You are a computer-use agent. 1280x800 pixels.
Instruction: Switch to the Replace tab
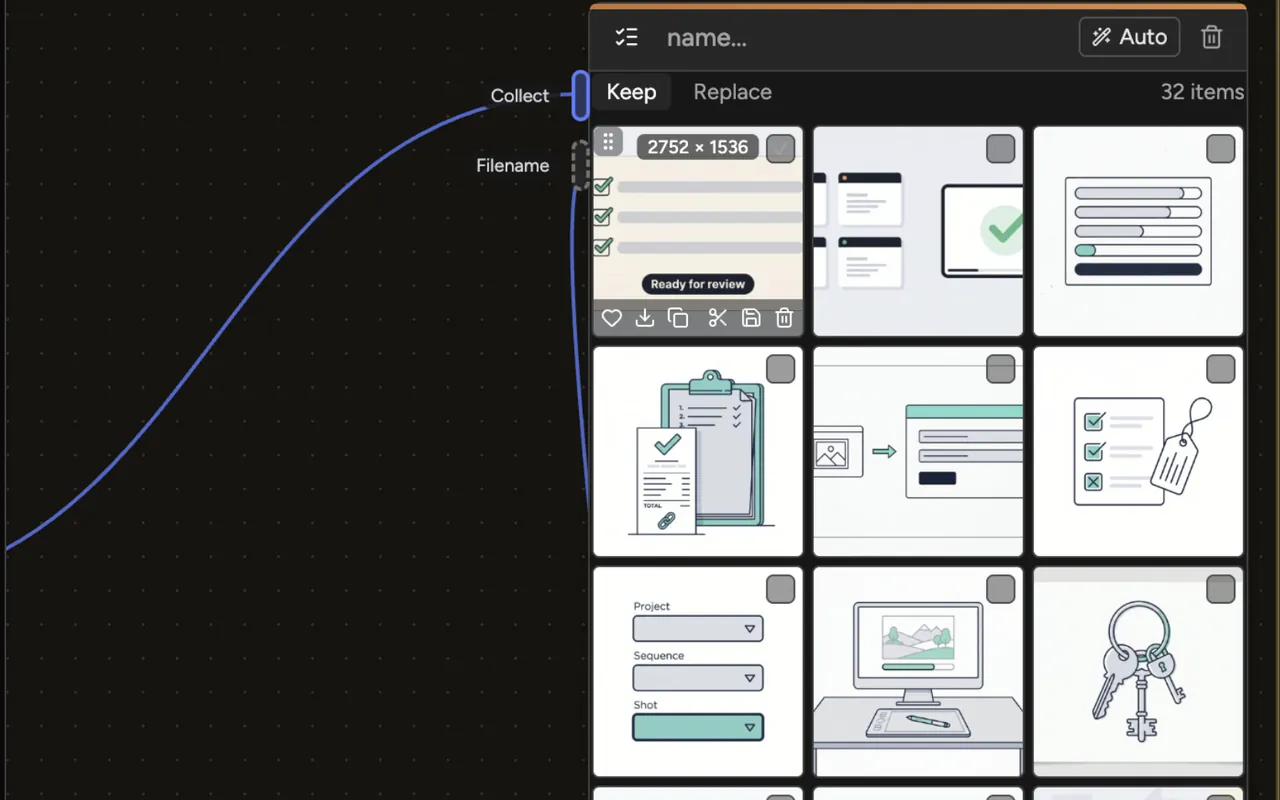[x=732, y=92]
